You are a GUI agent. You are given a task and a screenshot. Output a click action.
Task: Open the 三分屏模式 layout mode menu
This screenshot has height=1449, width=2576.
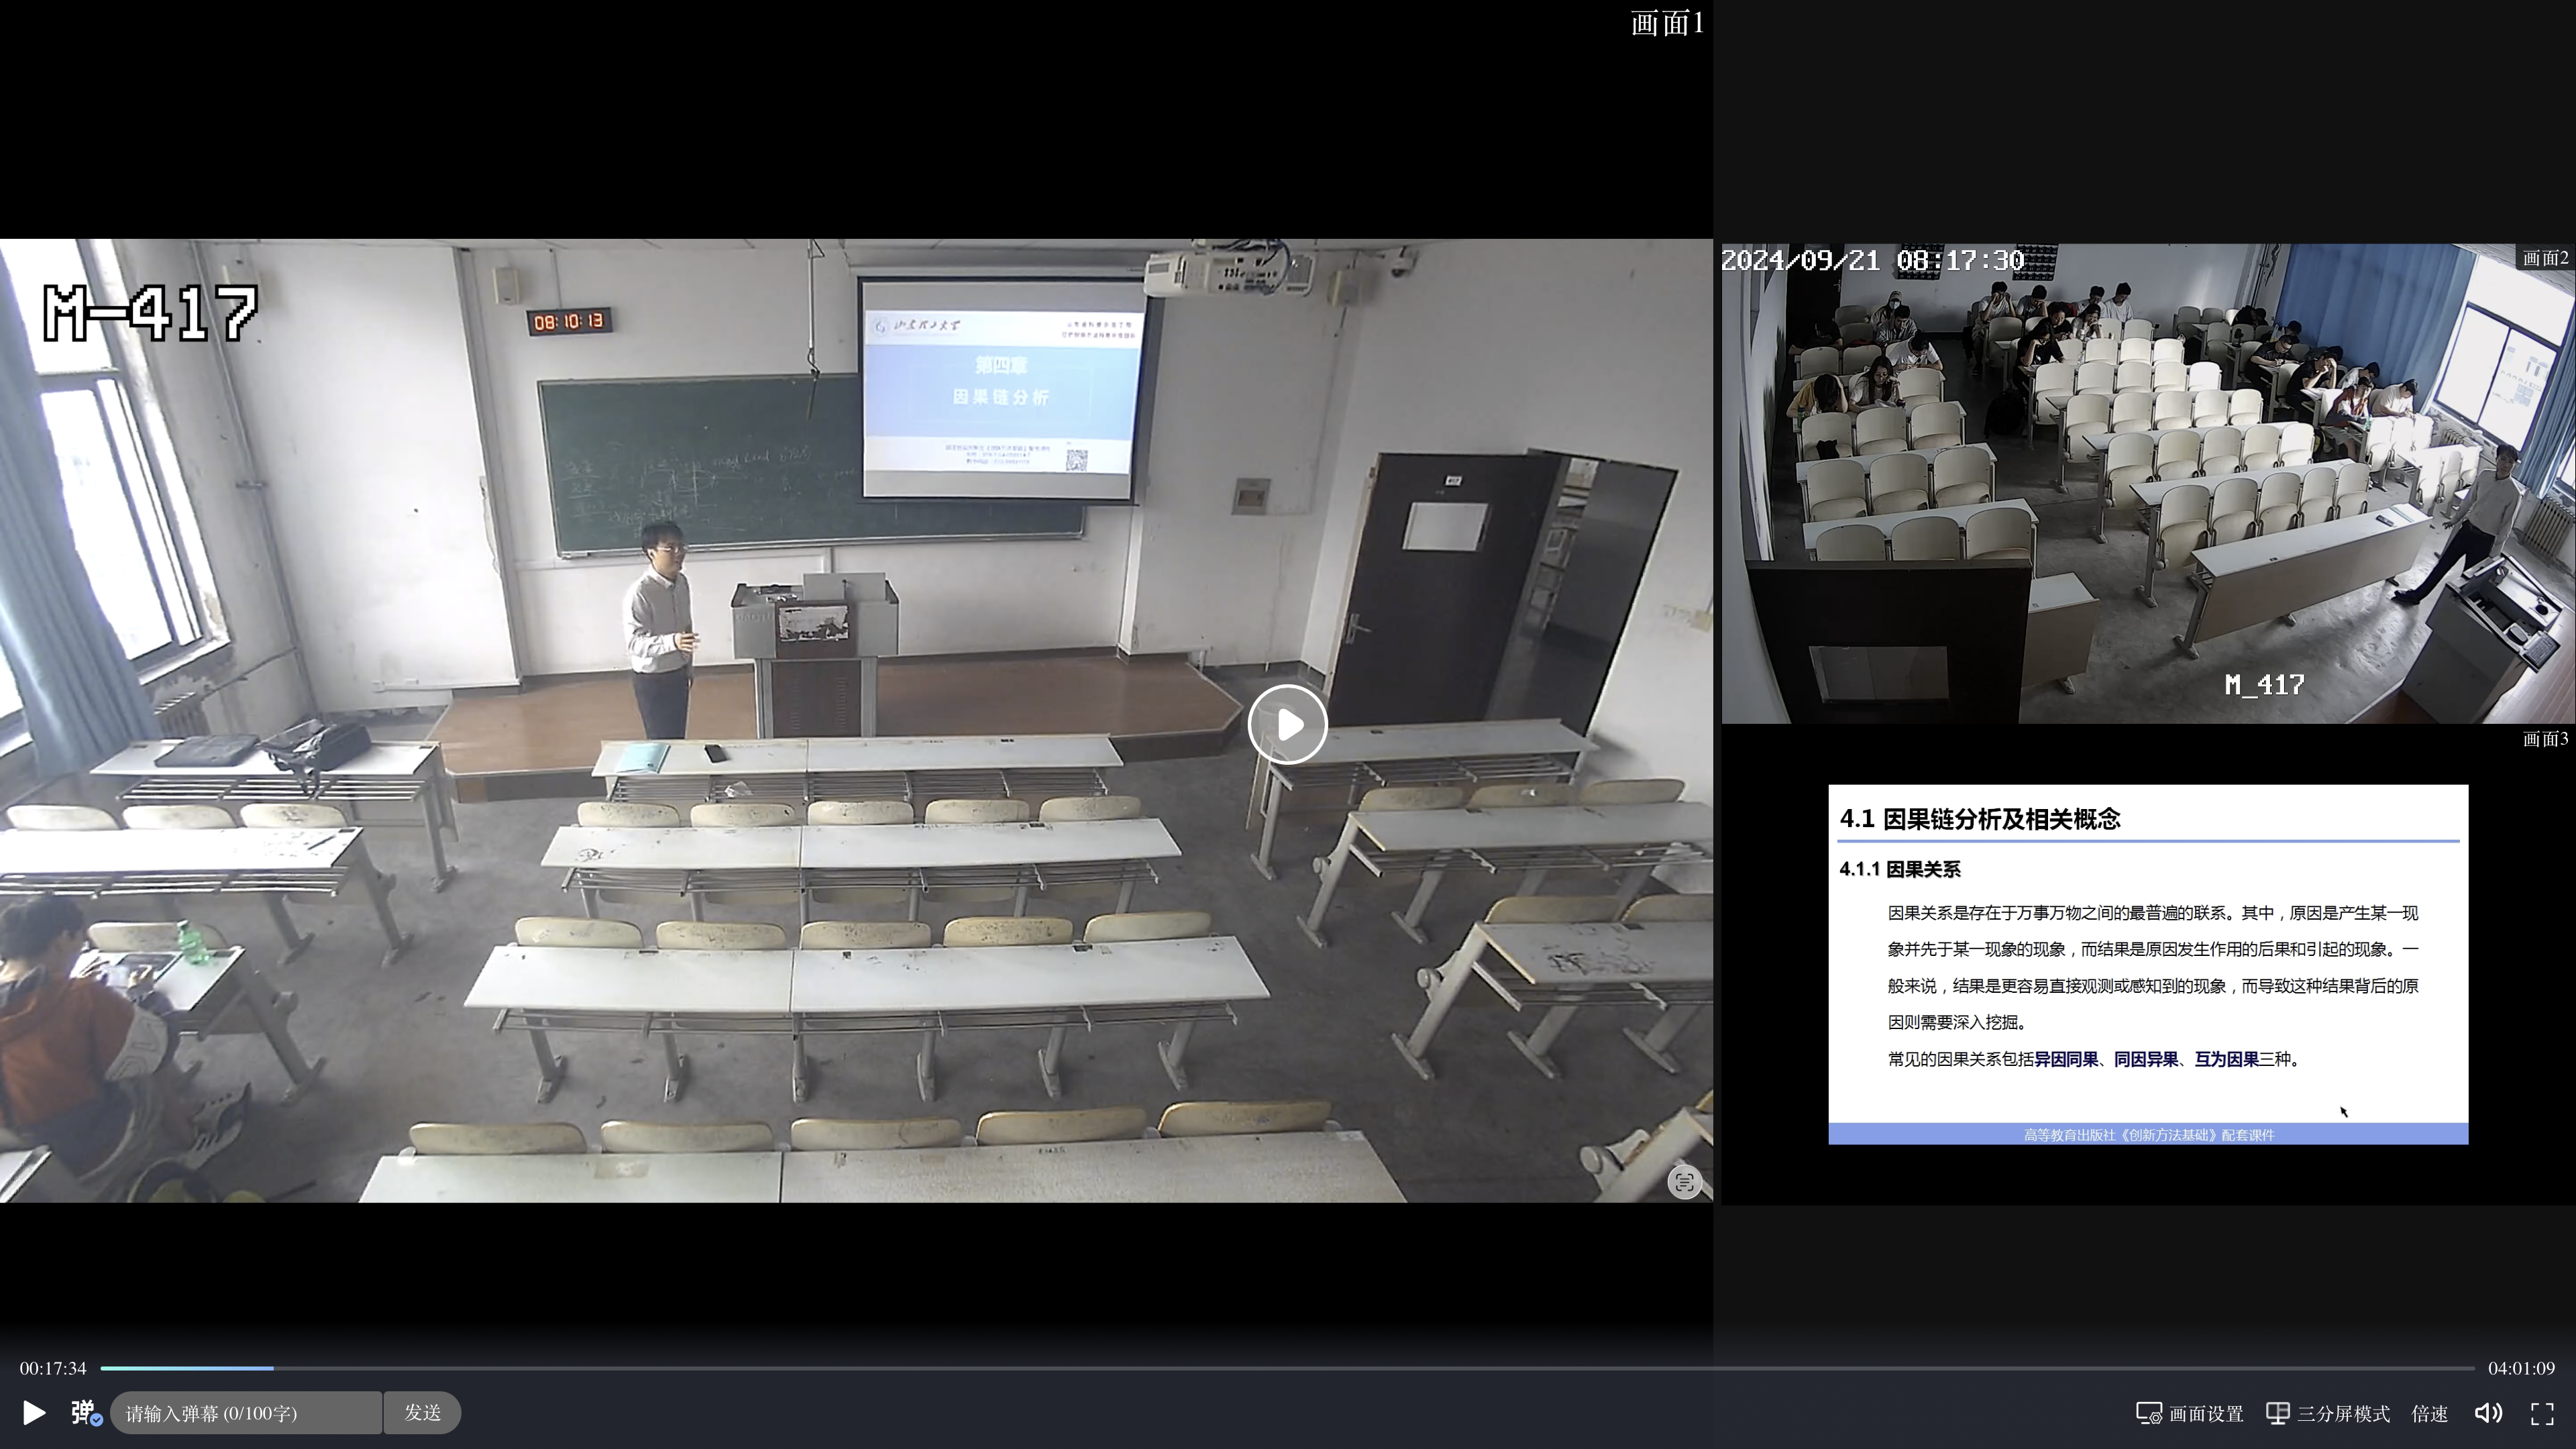2327,1412
